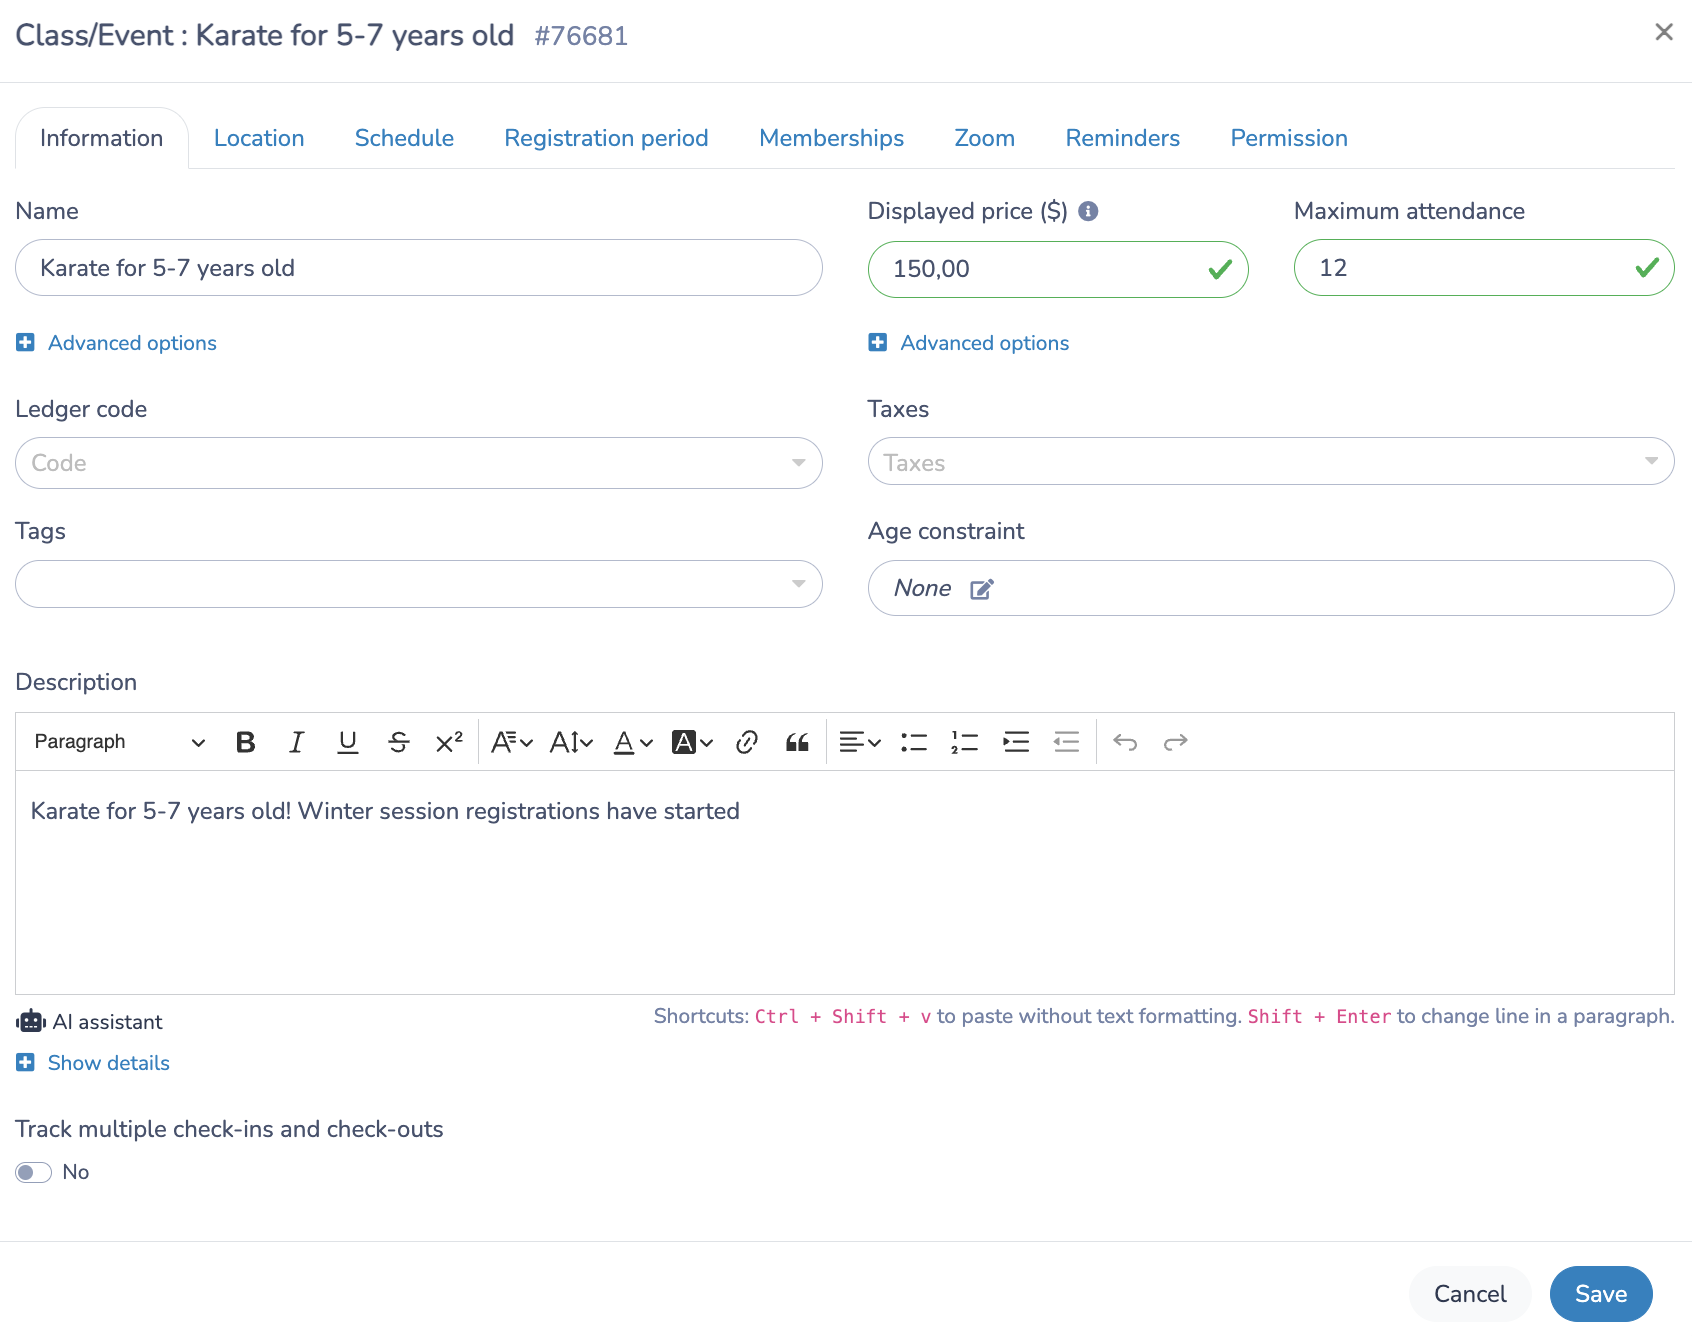The height and width of the screenshot is (1336, 1692).
Task: Open the Tags dropdown
Action: [419, 584]
